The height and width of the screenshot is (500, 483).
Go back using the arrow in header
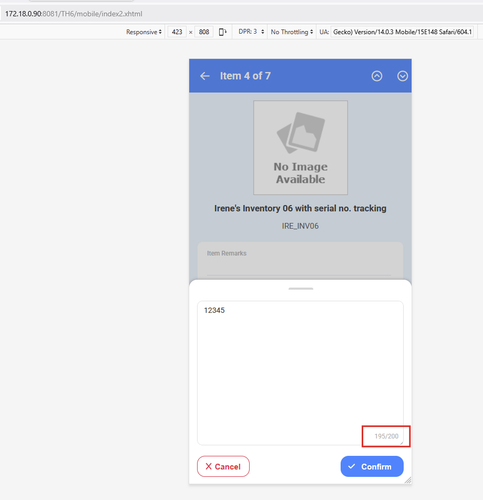coord(205,76)
